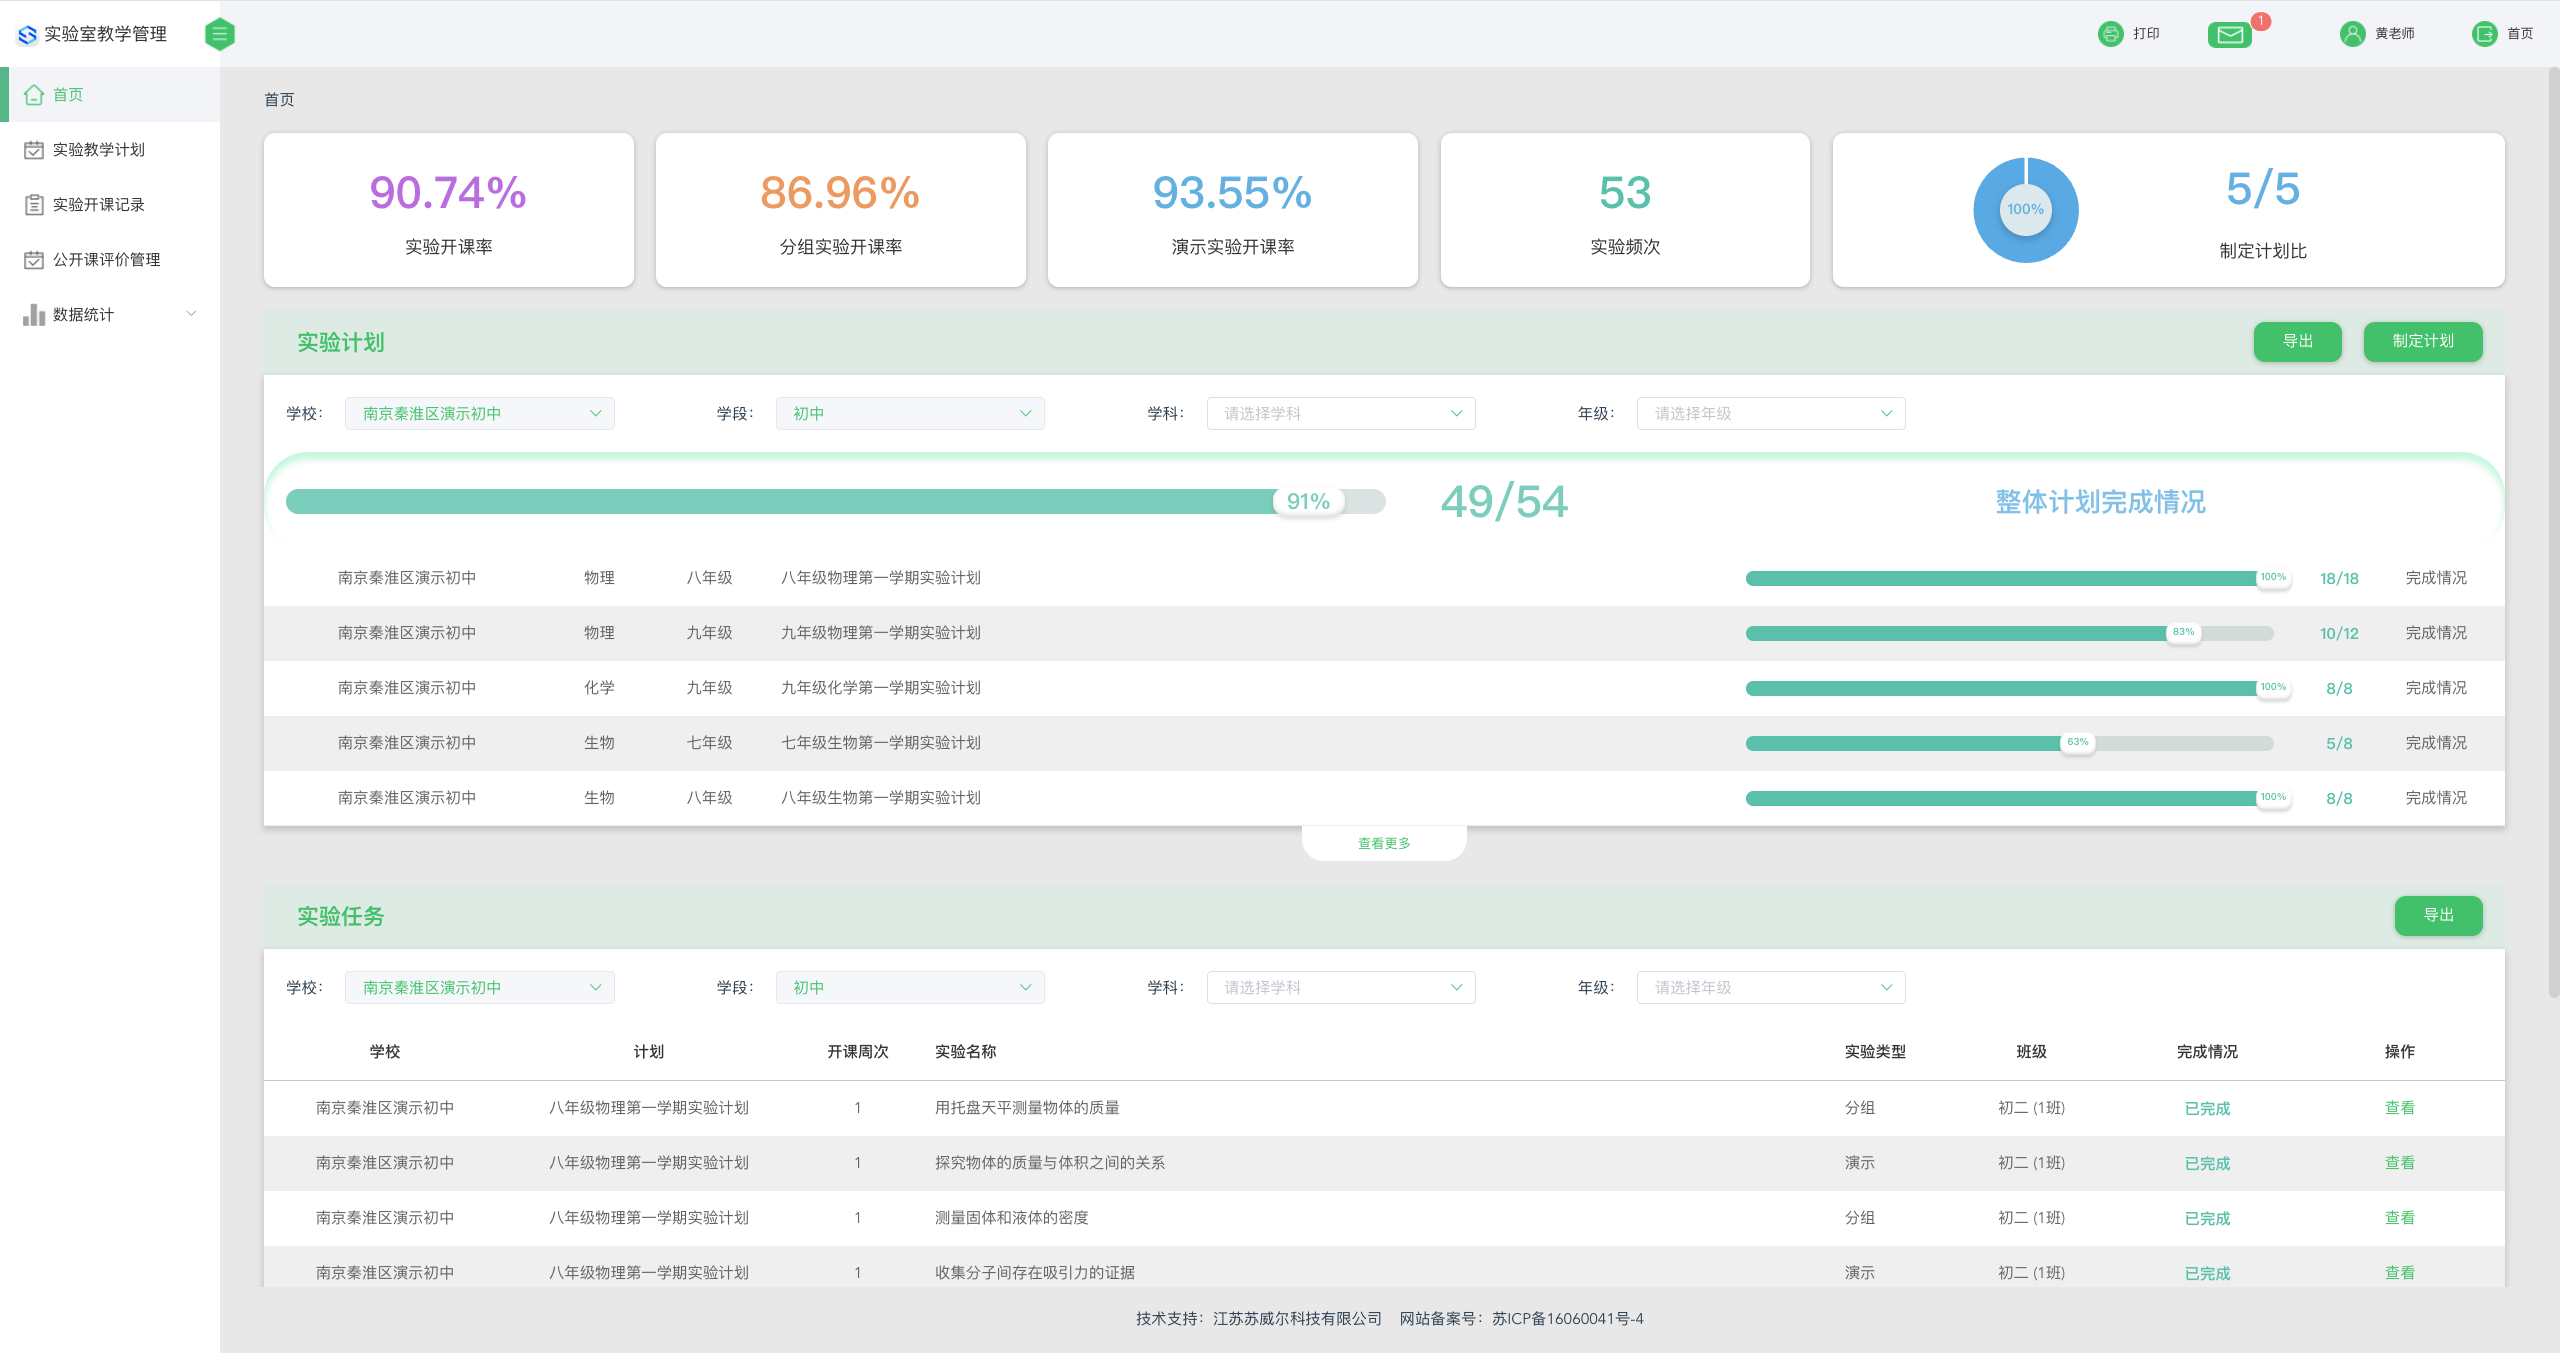Image resolution: width=2560 pixels, height=1353 pixels.
Task: Click the 黄老师 user avatar icon
Action: [2352, 34]
